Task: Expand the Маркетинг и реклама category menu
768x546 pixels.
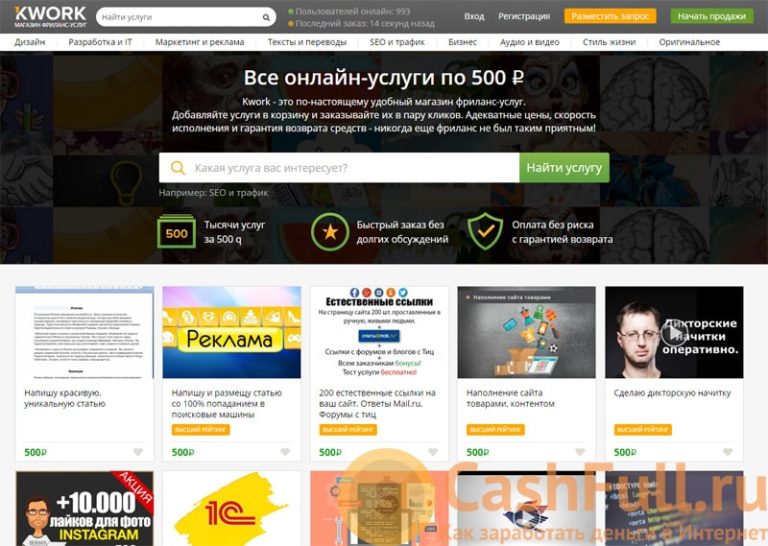Action: (x=199, y=42)
